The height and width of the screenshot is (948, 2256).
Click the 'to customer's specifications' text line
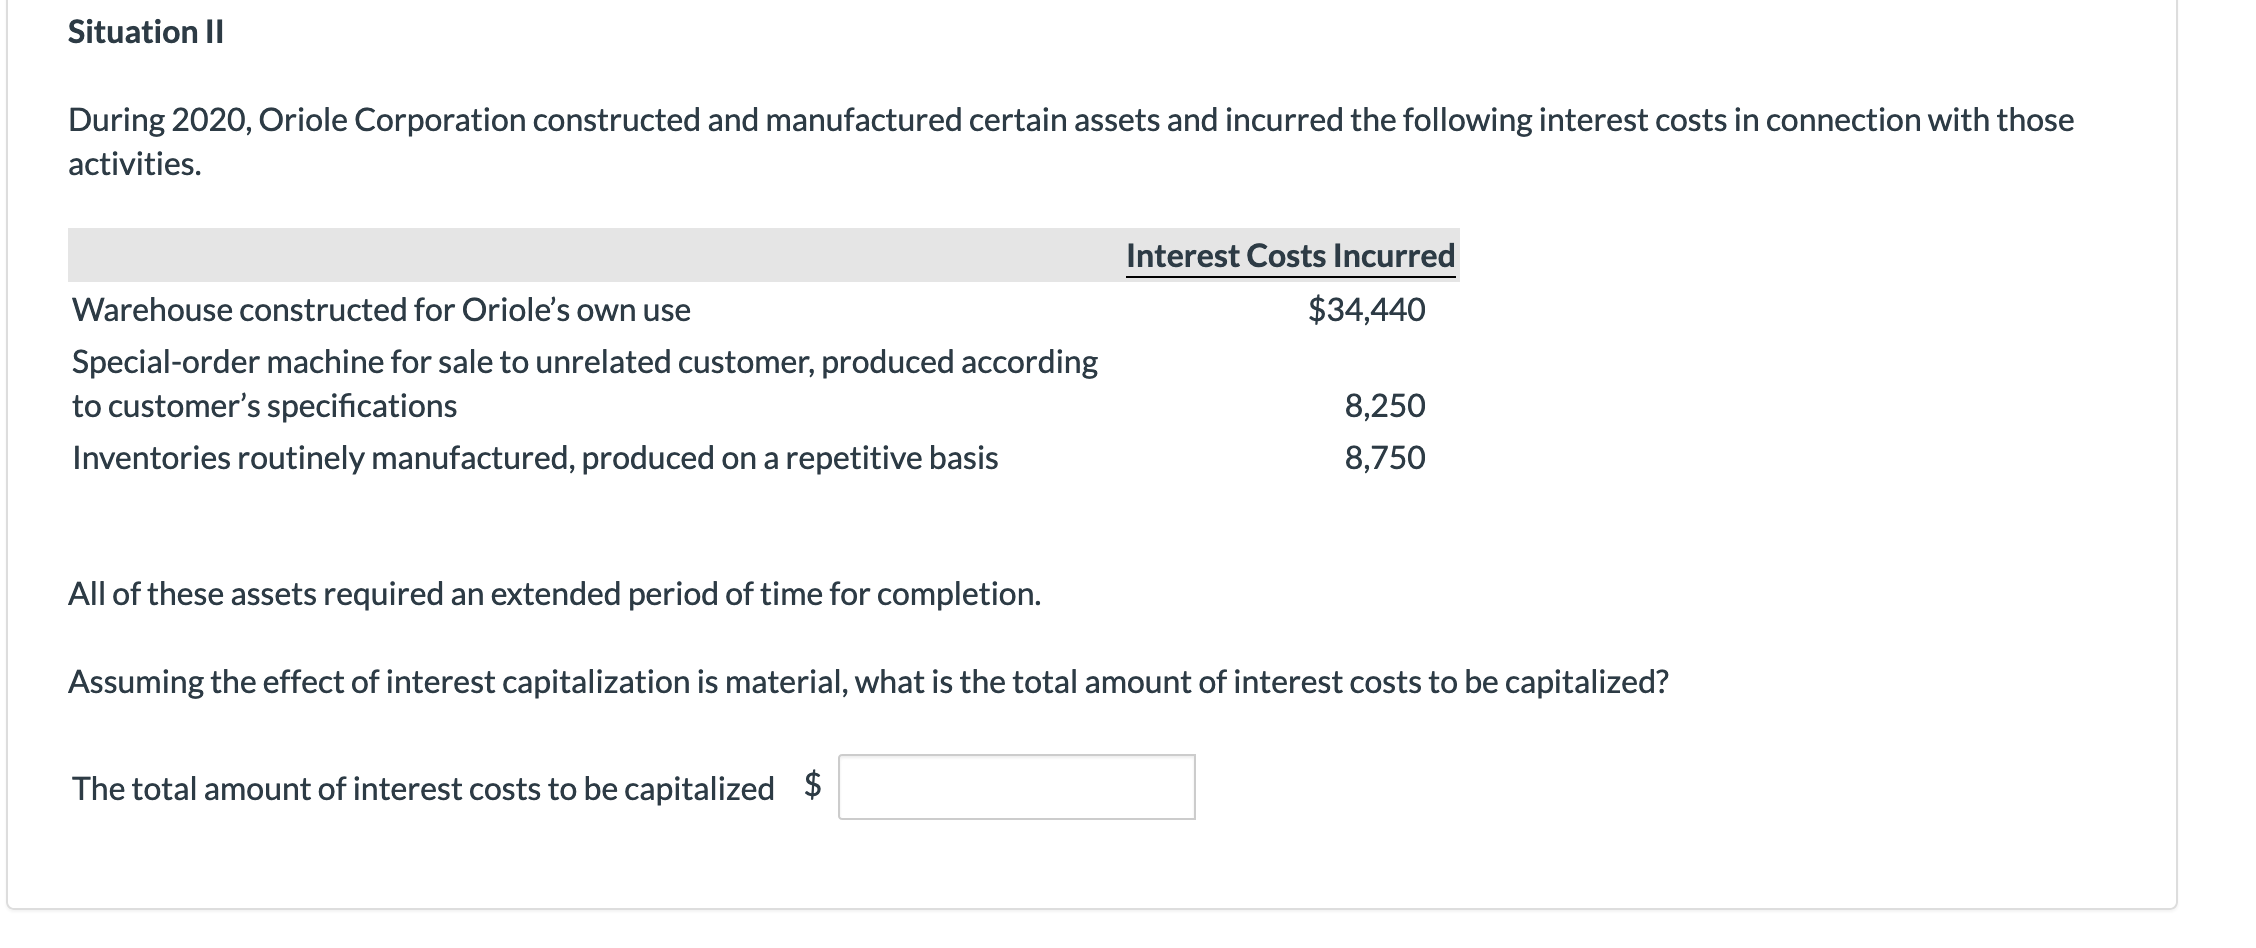(x=264, y=406)
